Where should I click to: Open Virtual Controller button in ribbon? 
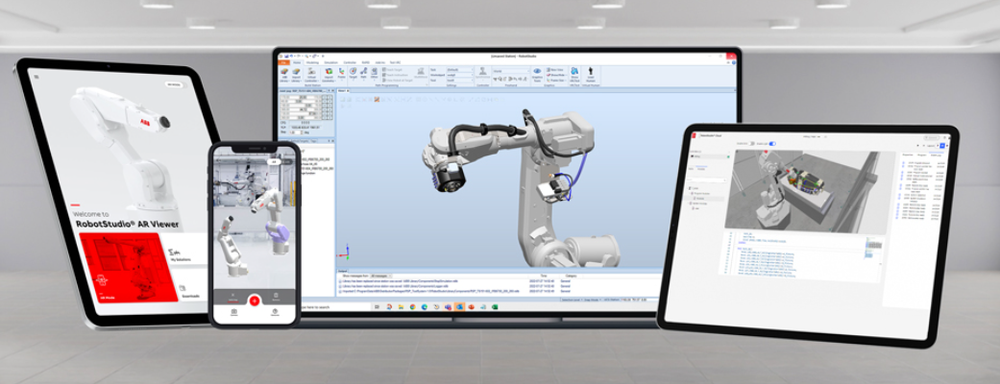coord(312,74)
